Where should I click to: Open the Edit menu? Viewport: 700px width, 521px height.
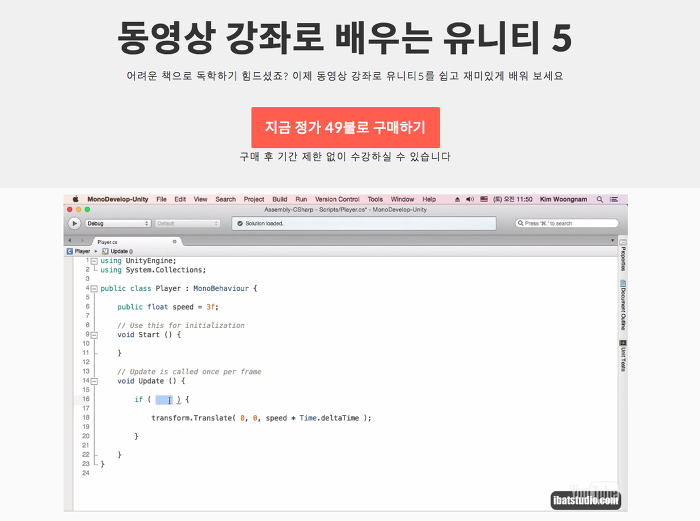[x=180, y=200]
